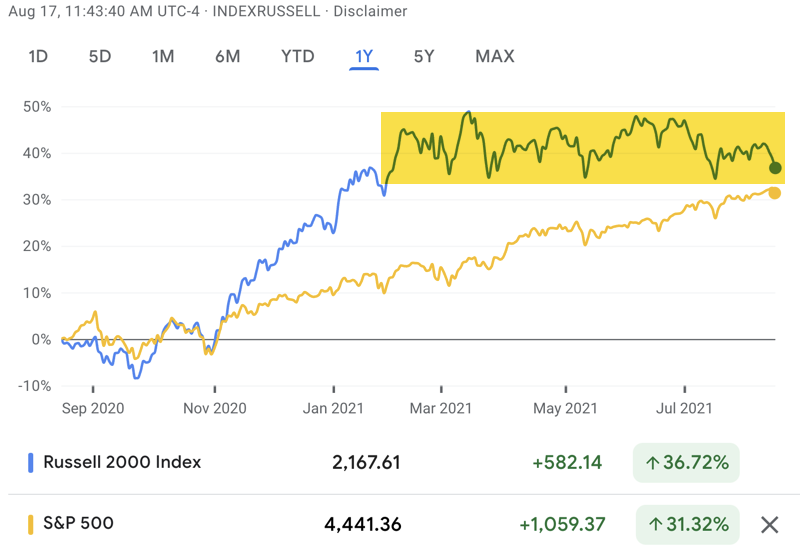This screenshot has width=800, height=554.
Task: Click the yellow S&P endpoint dot
Action: [774, 193]
